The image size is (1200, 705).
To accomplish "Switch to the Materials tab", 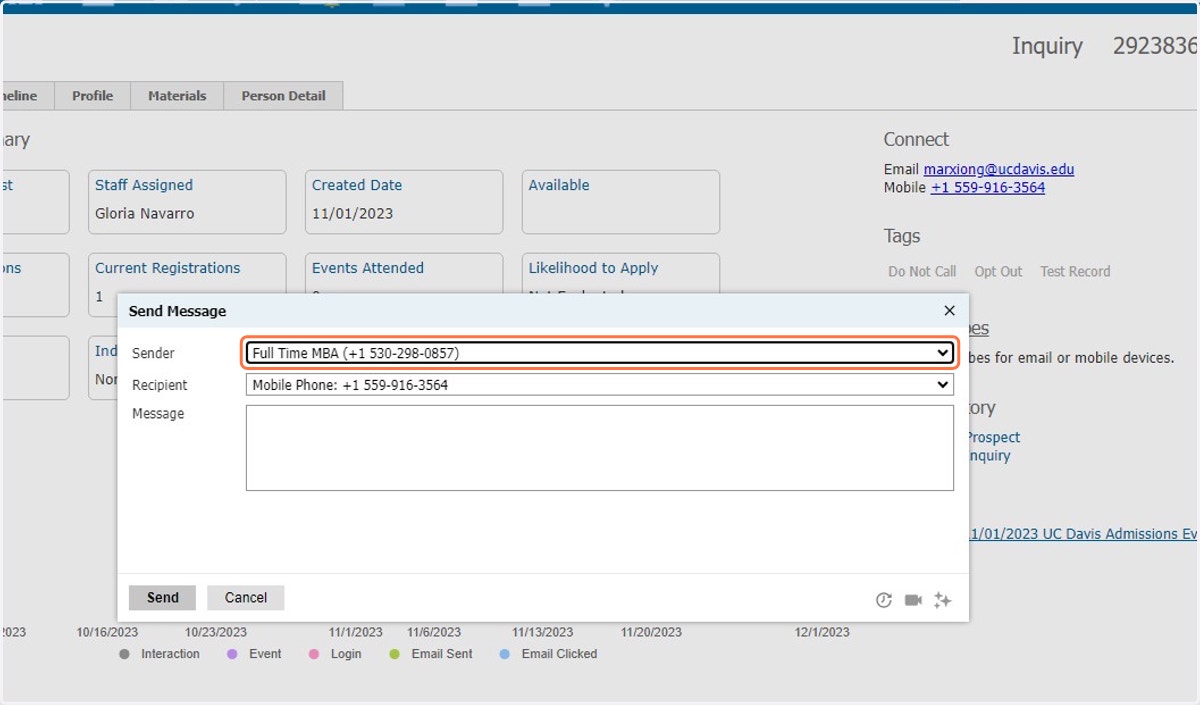I will point(177,96).
